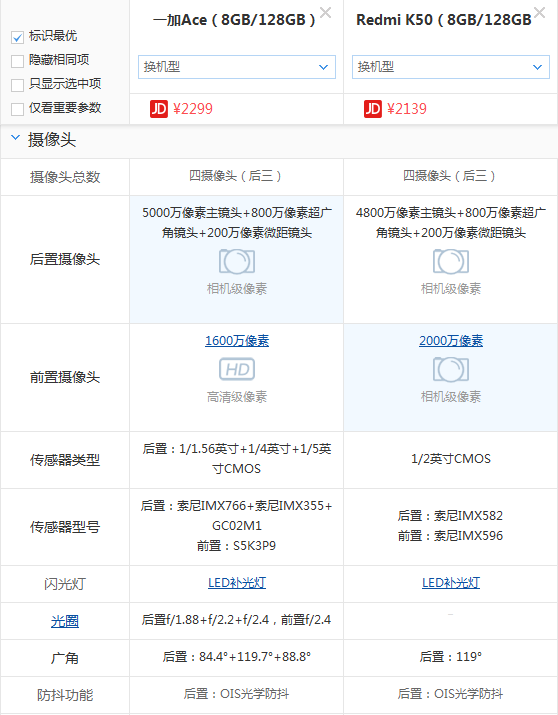558x715 pixels.
Task: Enable the 只显示选中项 checkbox
Action: [17, 85]
